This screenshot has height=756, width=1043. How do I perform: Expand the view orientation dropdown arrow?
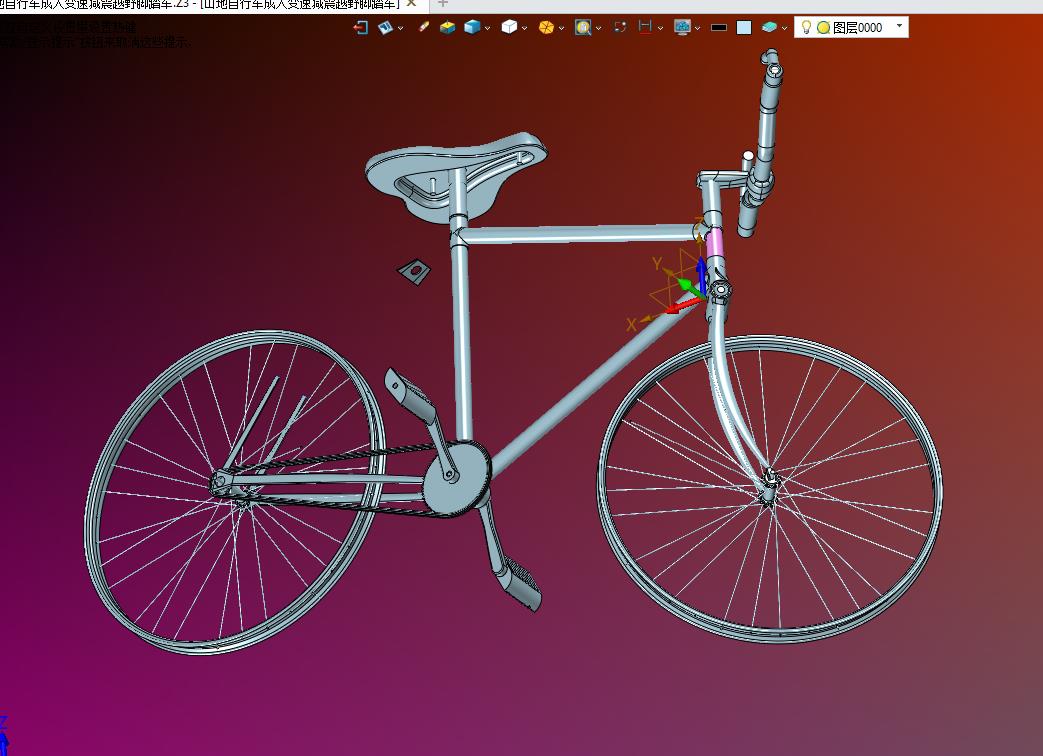click(x=400, y=28)
